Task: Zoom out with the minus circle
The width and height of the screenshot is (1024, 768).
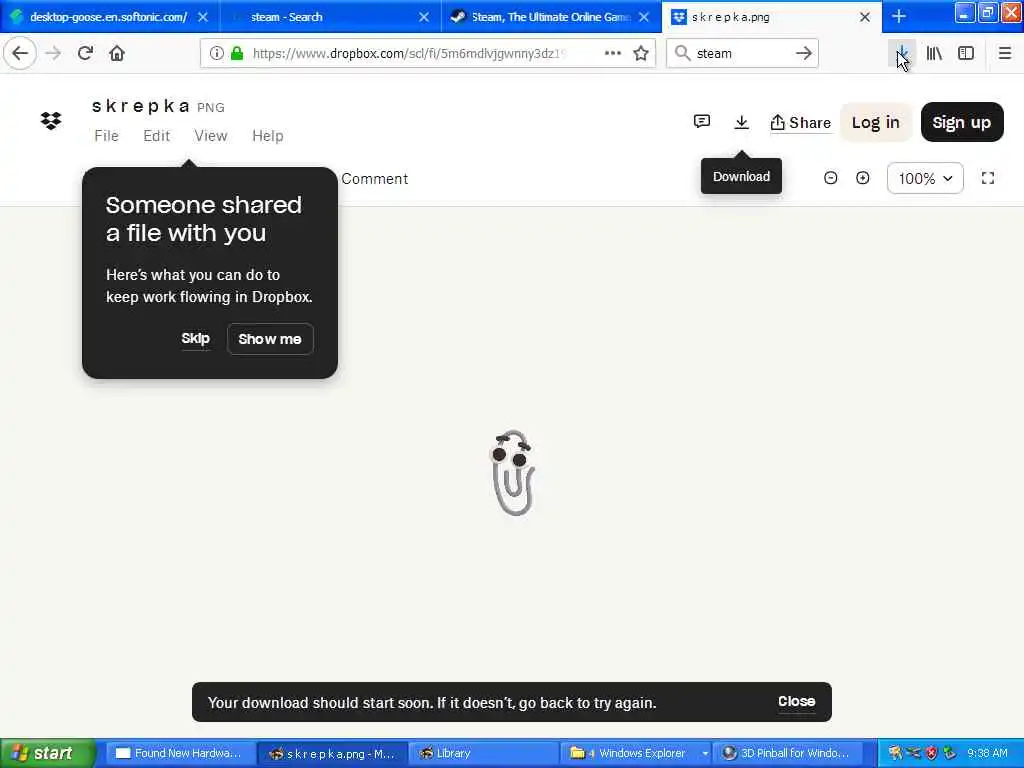Action: pyautogui.click(x=831, y=178)
